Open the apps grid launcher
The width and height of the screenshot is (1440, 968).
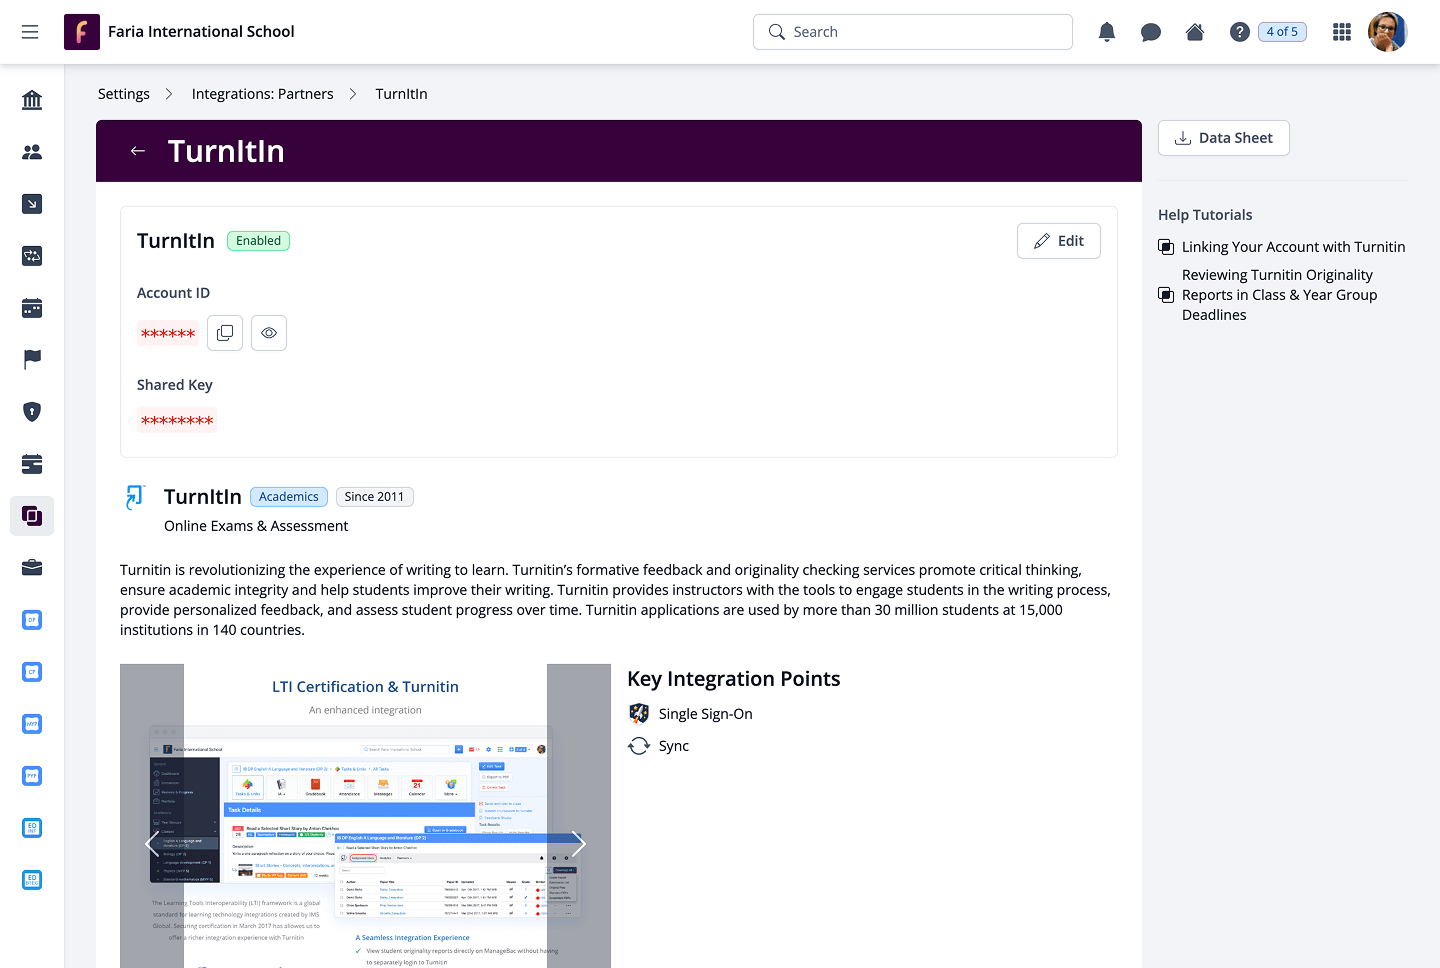[x=1342, y=32]
